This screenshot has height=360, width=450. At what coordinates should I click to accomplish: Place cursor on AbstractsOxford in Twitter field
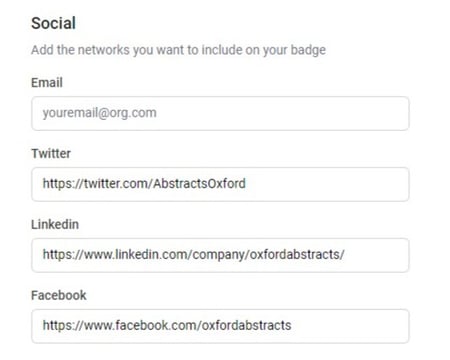tap(199, 184)
